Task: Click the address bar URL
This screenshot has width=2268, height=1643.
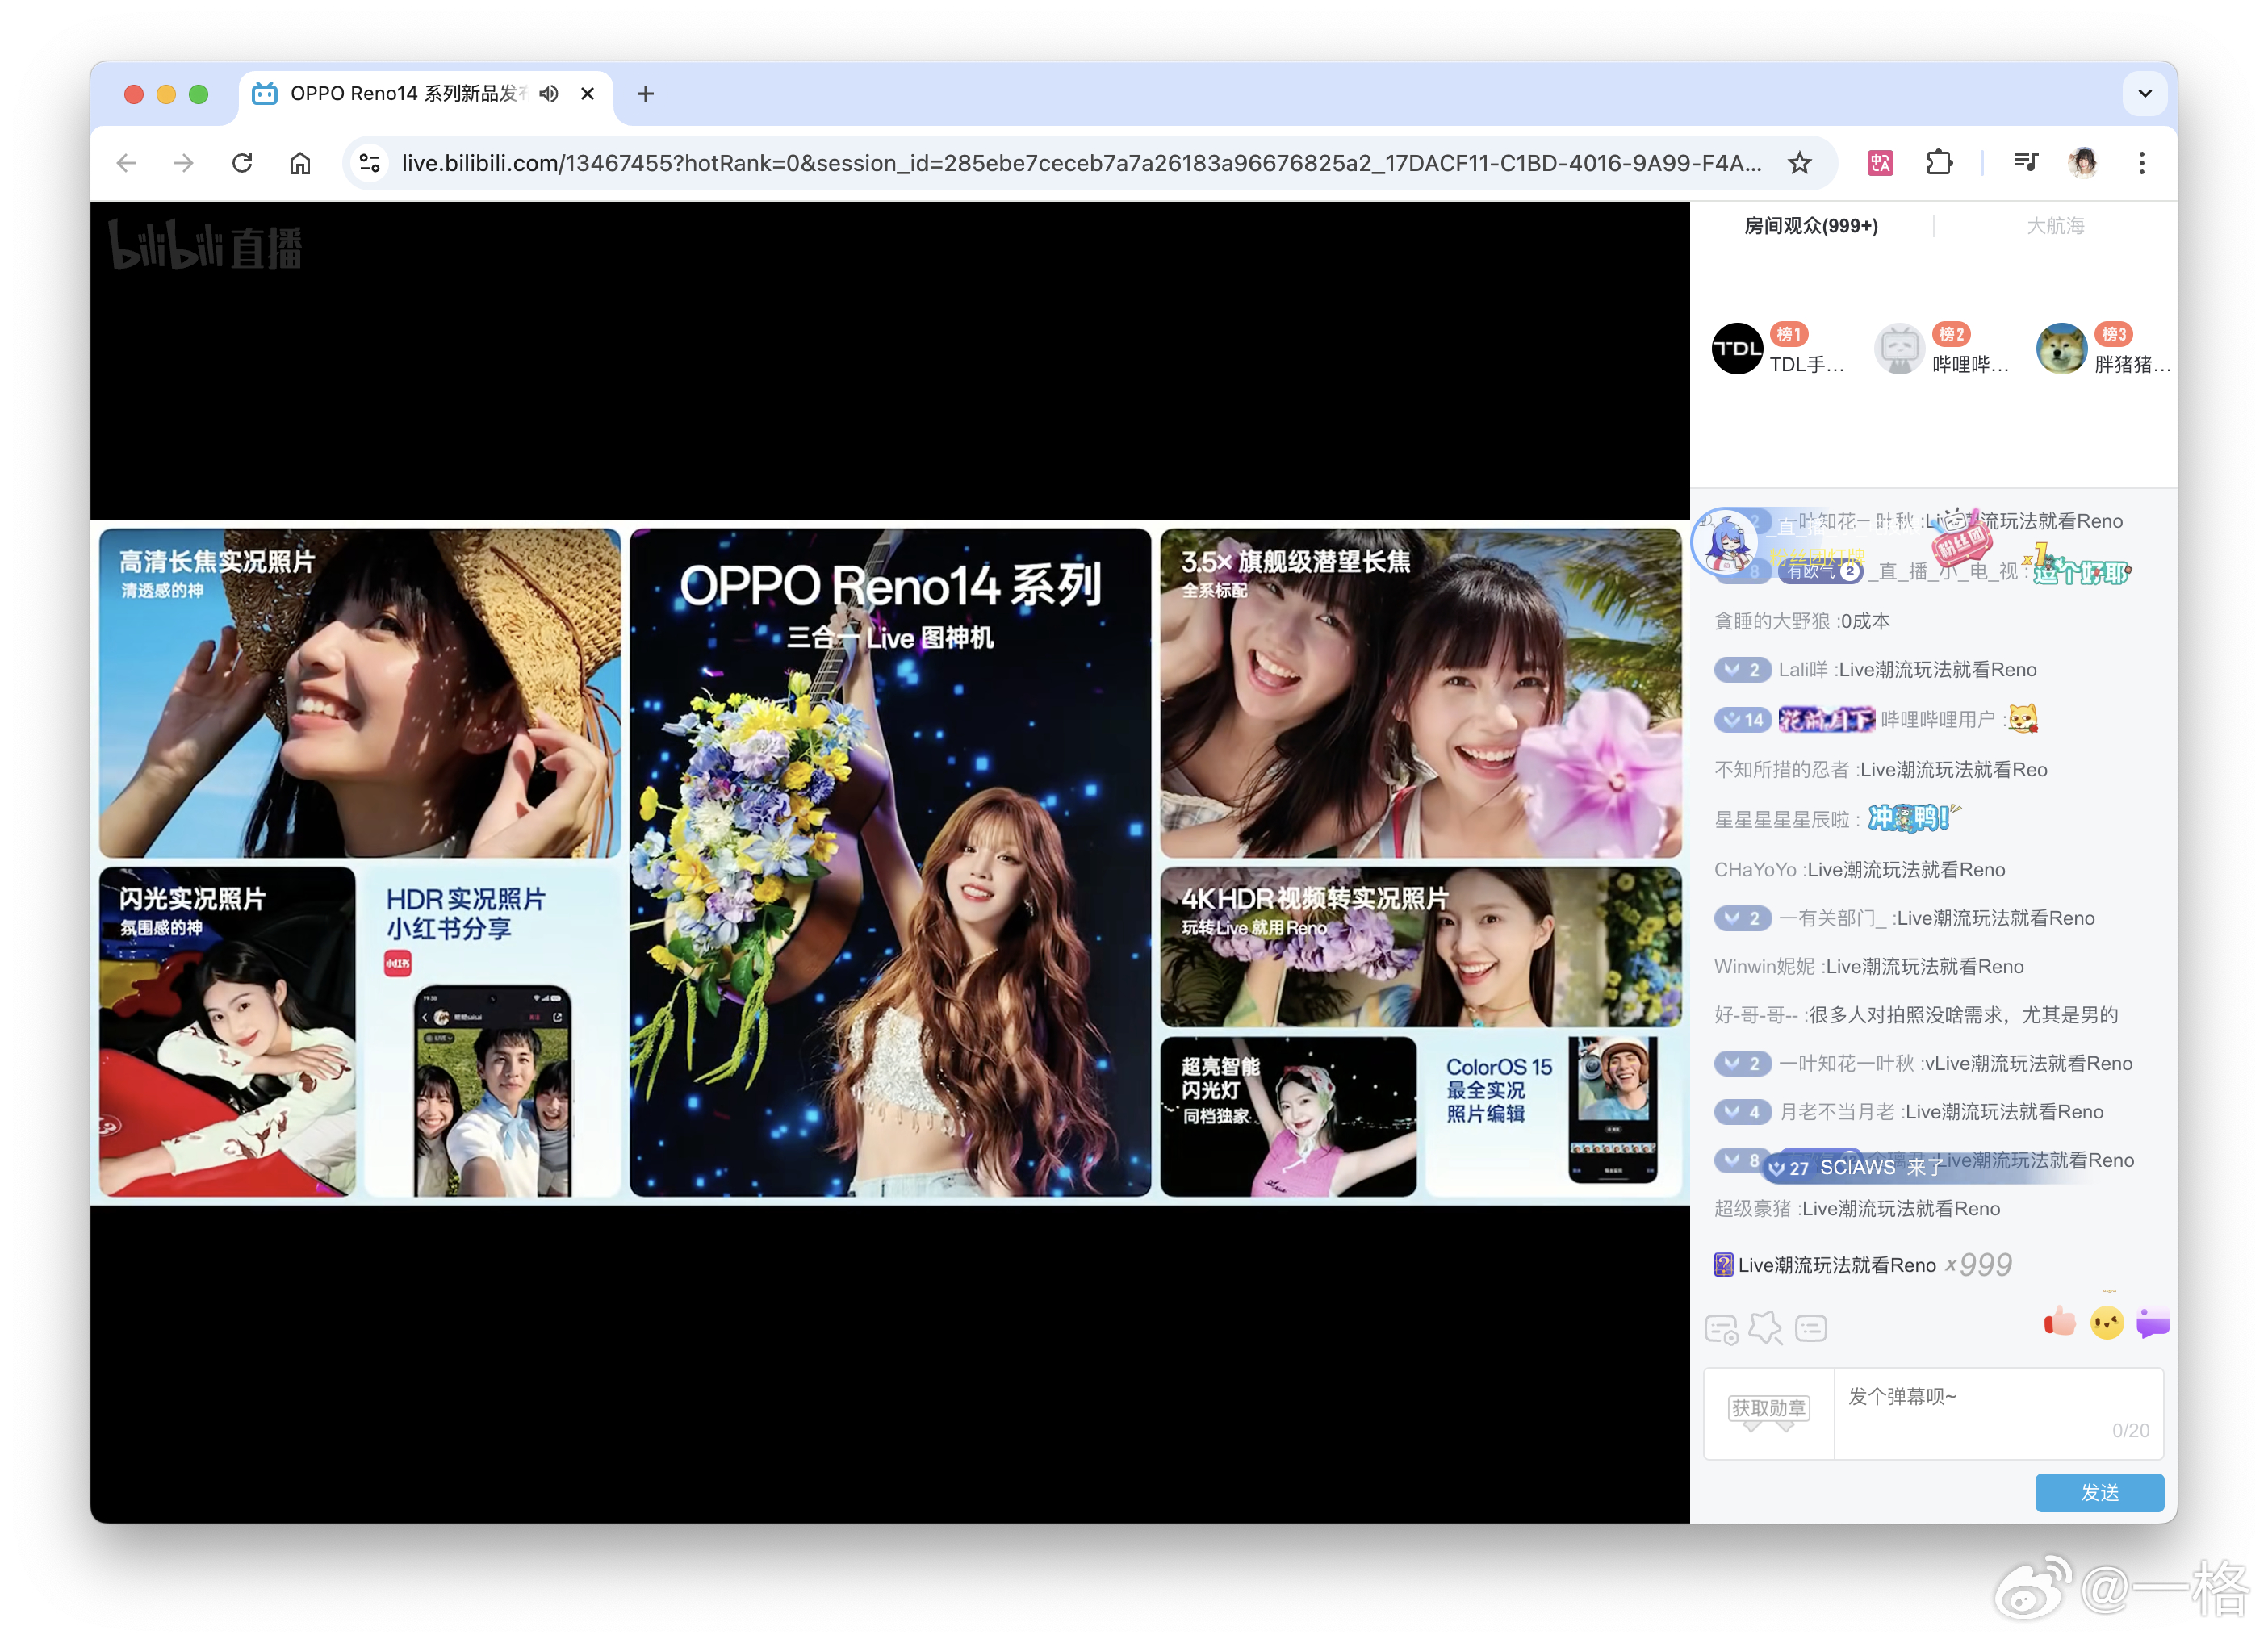Action: pos(1081,163)
